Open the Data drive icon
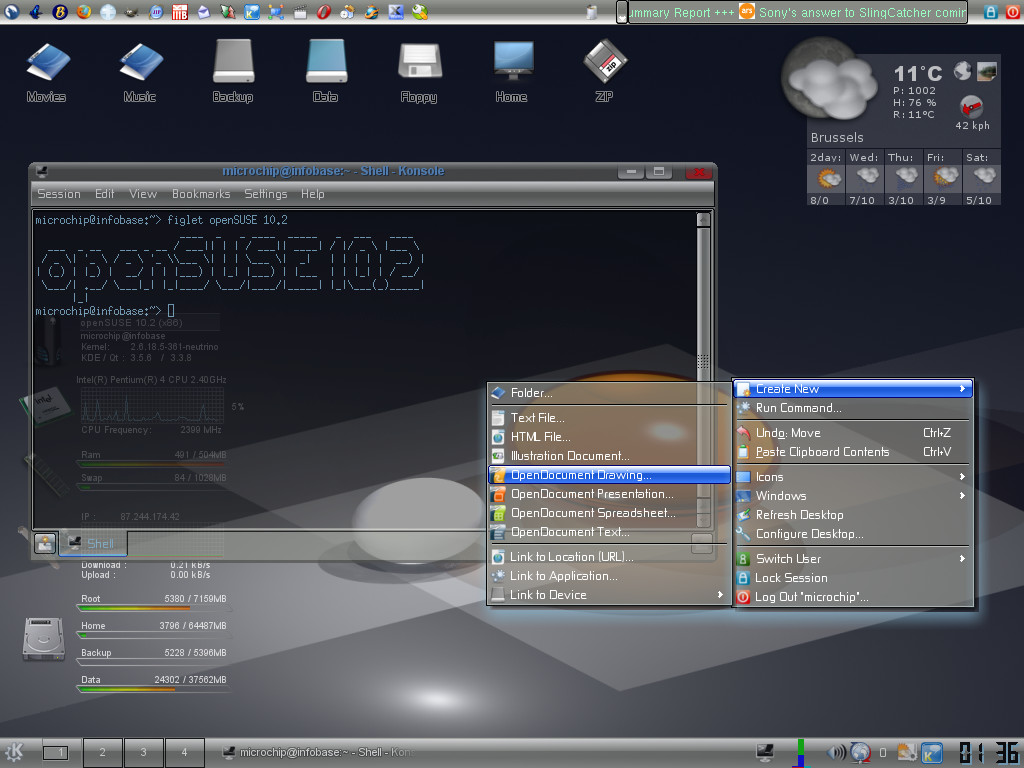The height and width of the screenshot is (768, 1024). 326,71
